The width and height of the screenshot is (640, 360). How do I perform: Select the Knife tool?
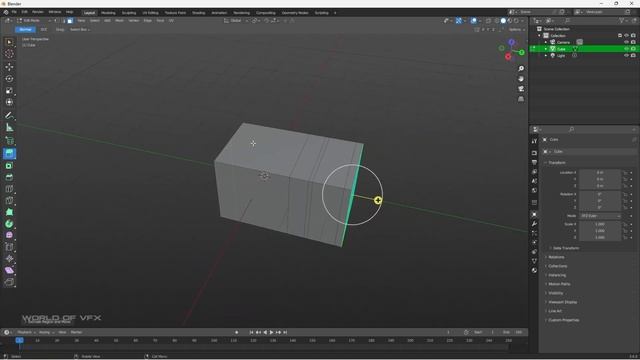(x=9, y=200)
